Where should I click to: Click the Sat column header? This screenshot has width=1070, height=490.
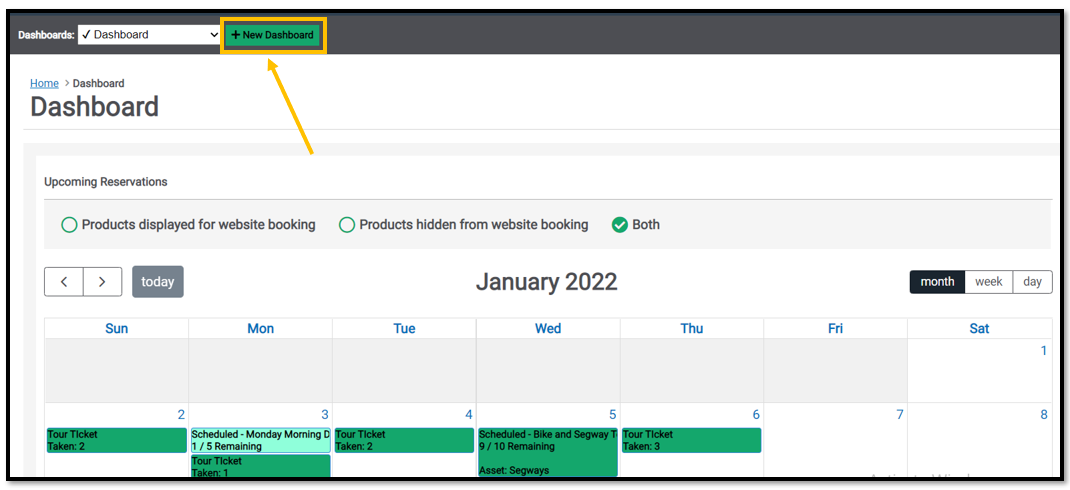[979, 328]
